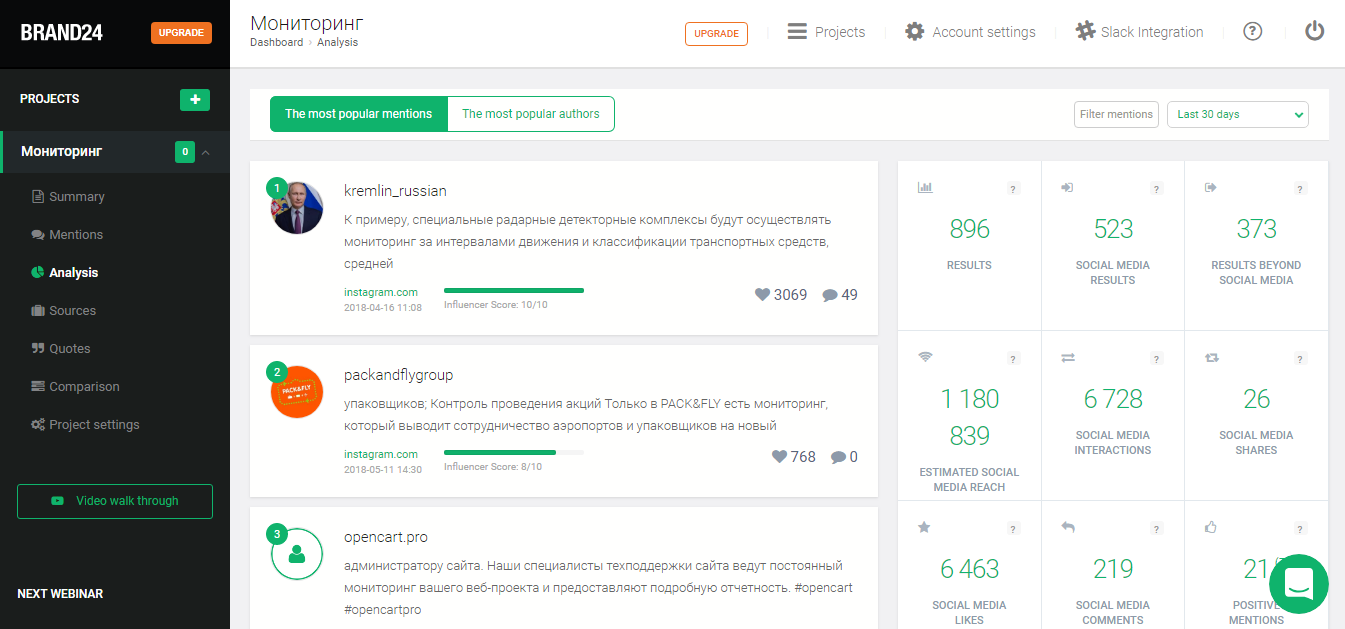Image resolution: width=1345 pixels, height=629 pixels.
Task: Click the Quotes quotation mark icon
Action: coord(38,348)
